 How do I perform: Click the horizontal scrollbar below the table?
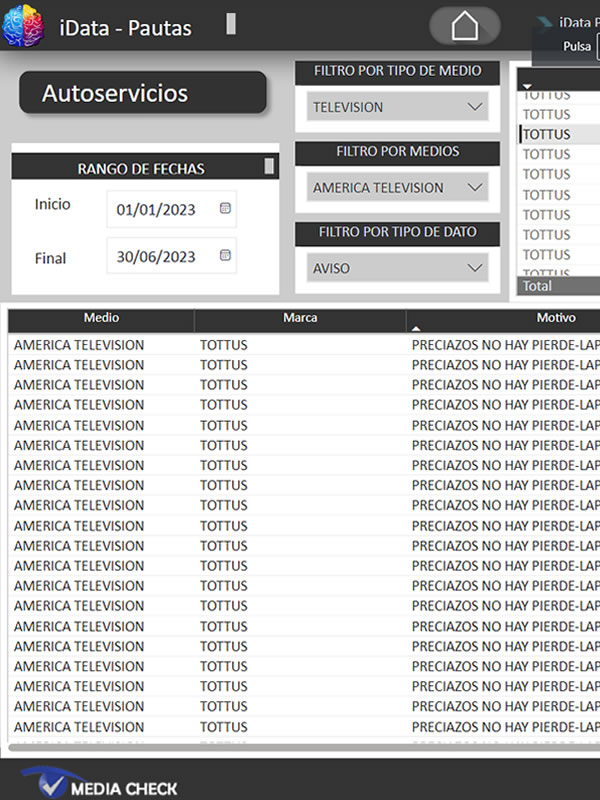click(304, 747)
